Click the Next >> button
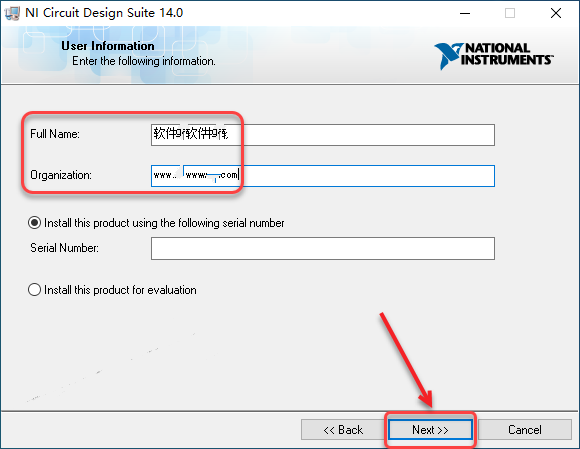This screenshot has height=449, width=580. [430, 429]
